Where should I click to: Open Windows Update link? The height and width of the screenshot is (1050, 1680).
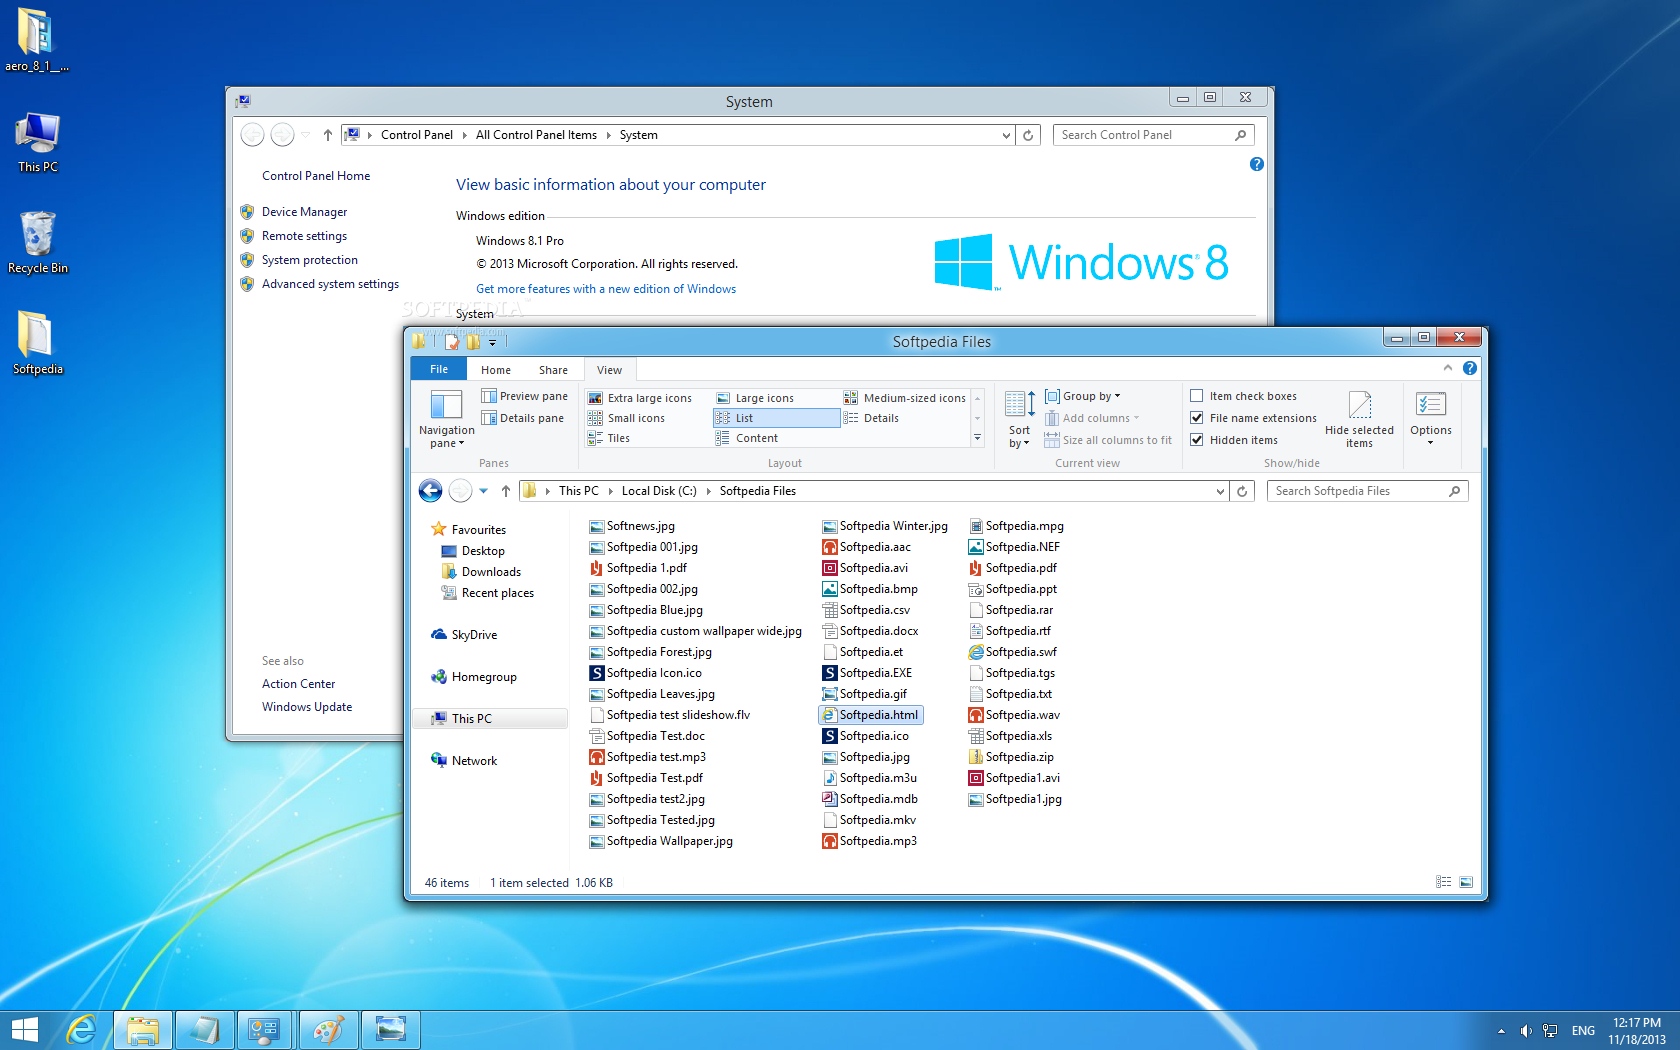(x=307, y=707)
